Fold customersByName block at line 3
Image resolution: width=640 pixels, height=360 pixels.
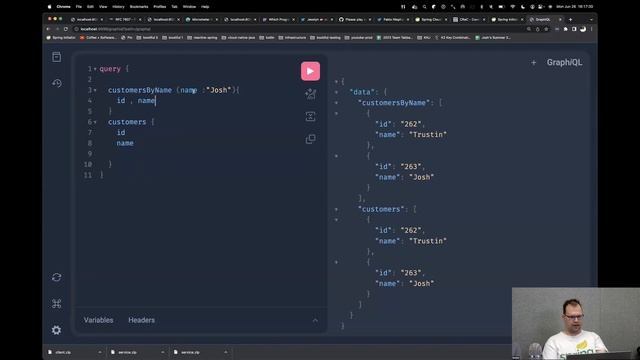pos(95,90)
